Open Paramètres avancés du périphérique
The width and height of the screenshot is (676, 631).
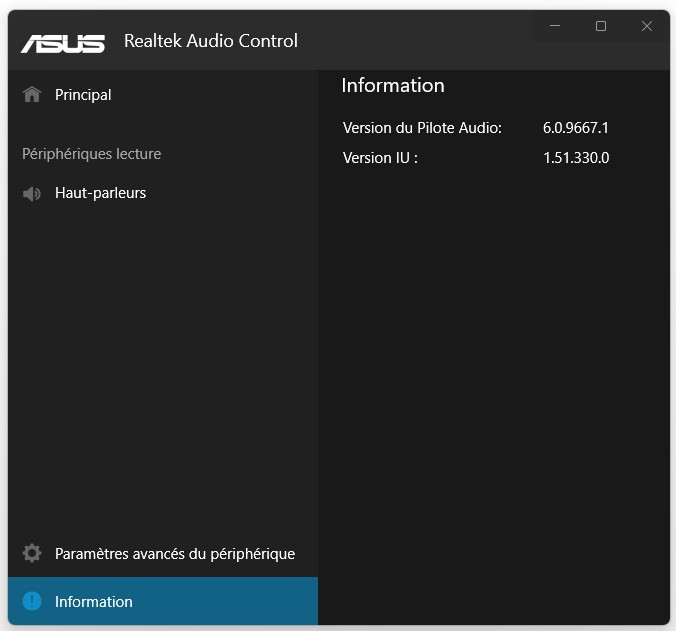pyautogui.click(x=175, y=553)
